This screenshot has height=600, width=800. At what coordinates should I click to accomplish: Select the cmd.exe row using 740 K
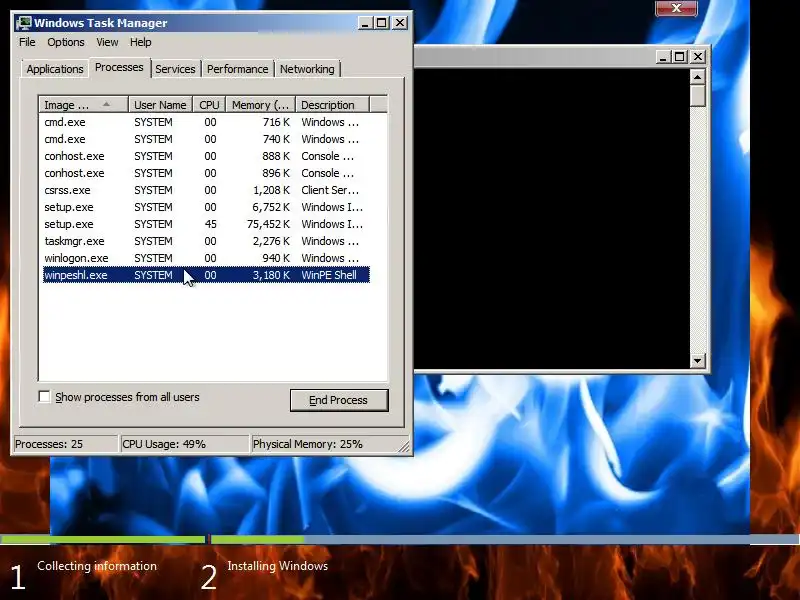pyautogui.click(x=206, y=139)
